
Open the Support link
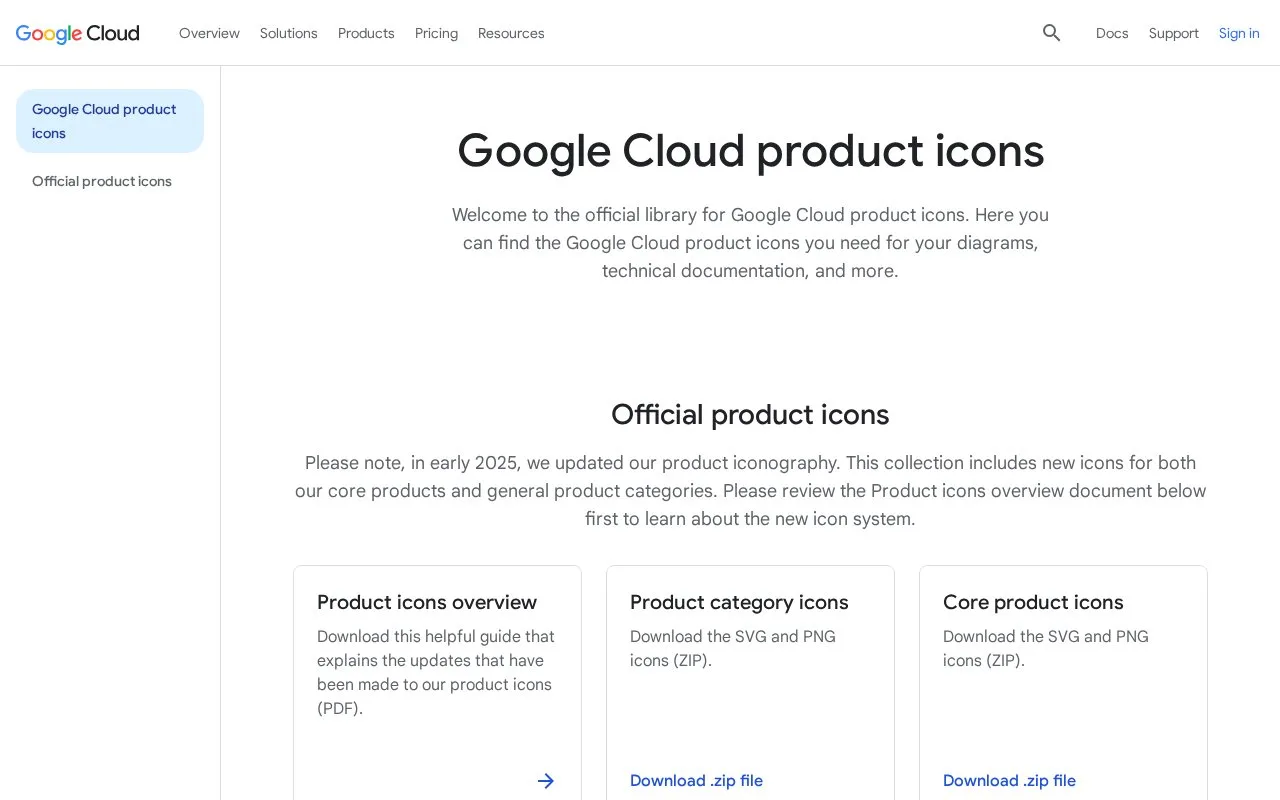click(x=1174, y=33)
